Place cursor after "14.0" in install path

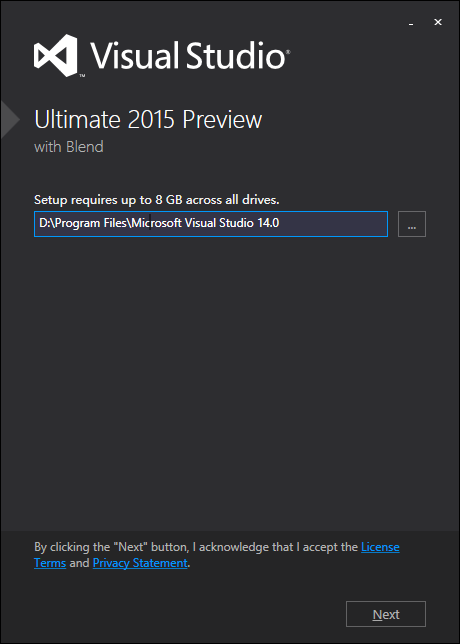(280, 223)
